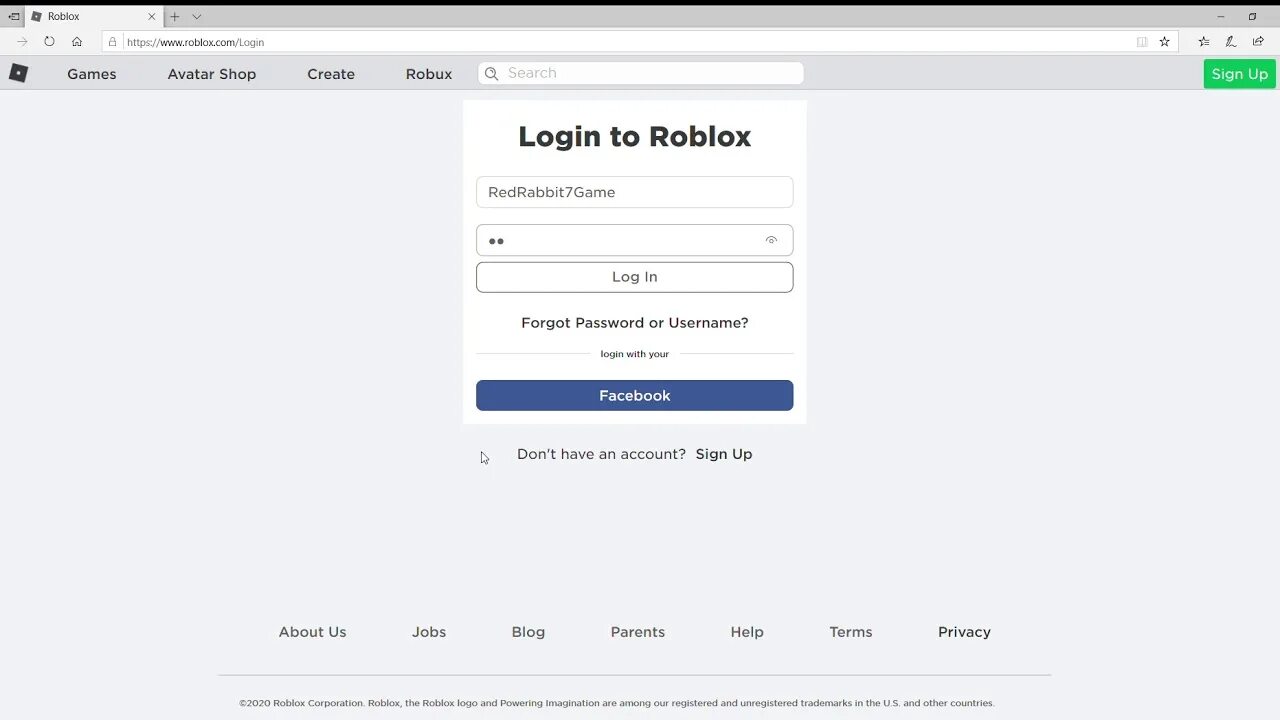Close the Roblox browser tab

pos(152,16)
